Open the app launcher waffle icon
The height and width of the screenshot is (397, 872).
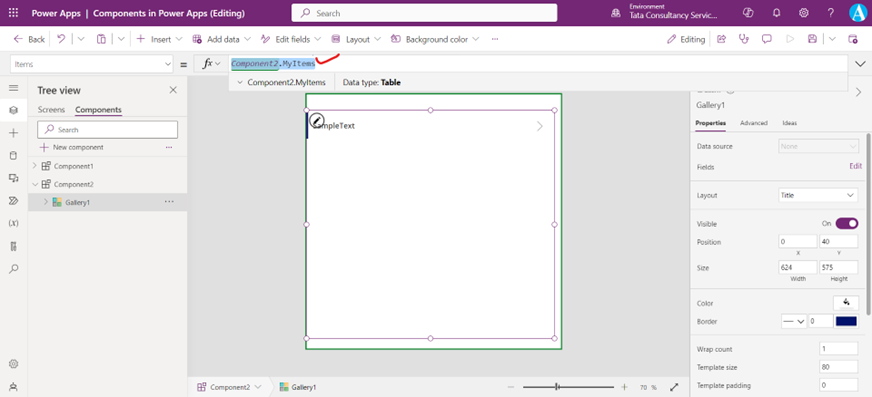pyautogui.click(x=14, y=13)
